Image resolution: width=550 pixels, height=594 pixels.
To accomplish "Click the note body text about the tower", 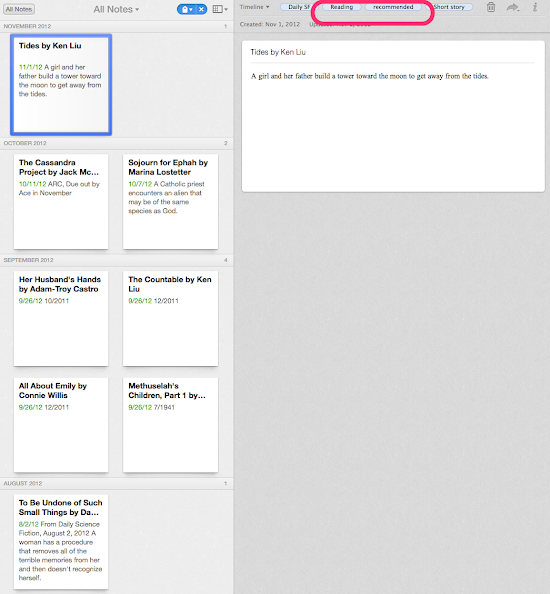I will tap(369, 76).
